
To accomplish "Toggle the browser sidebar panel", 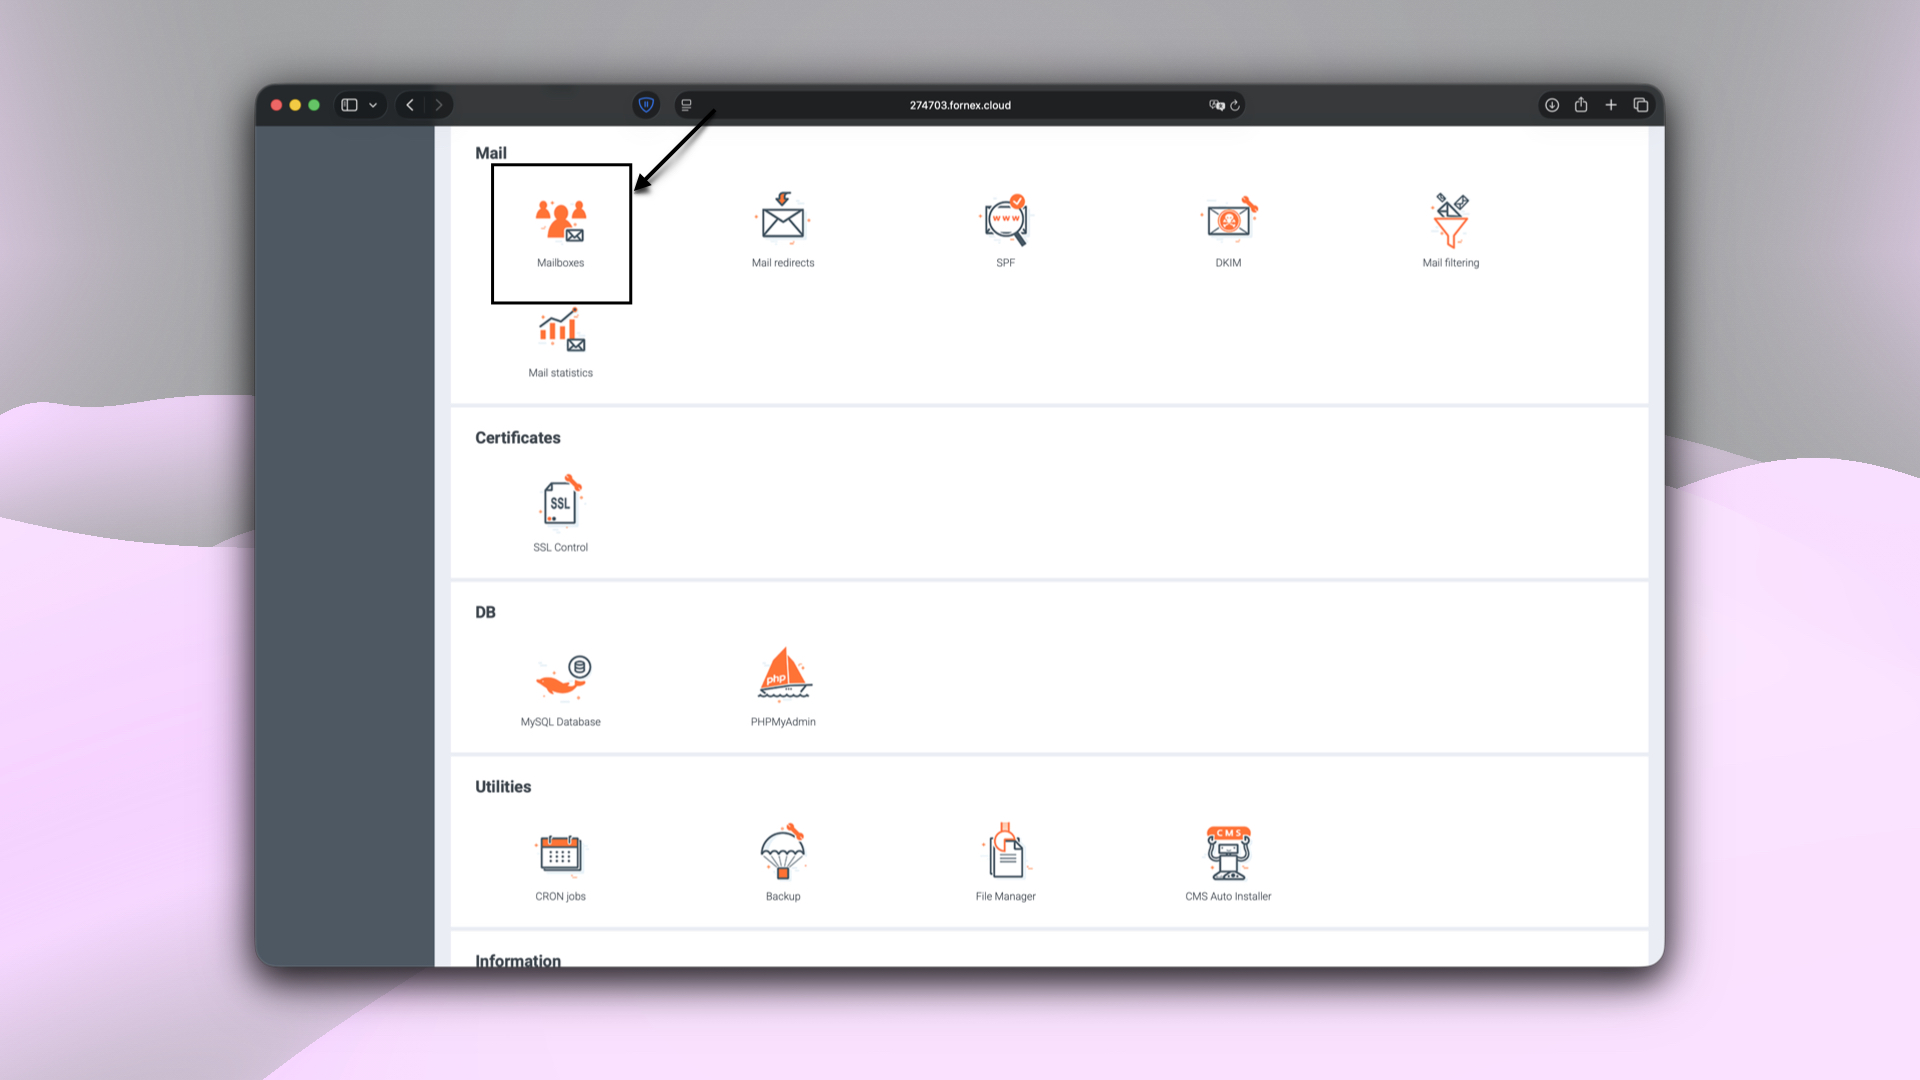I will click(x=348, y=104).
